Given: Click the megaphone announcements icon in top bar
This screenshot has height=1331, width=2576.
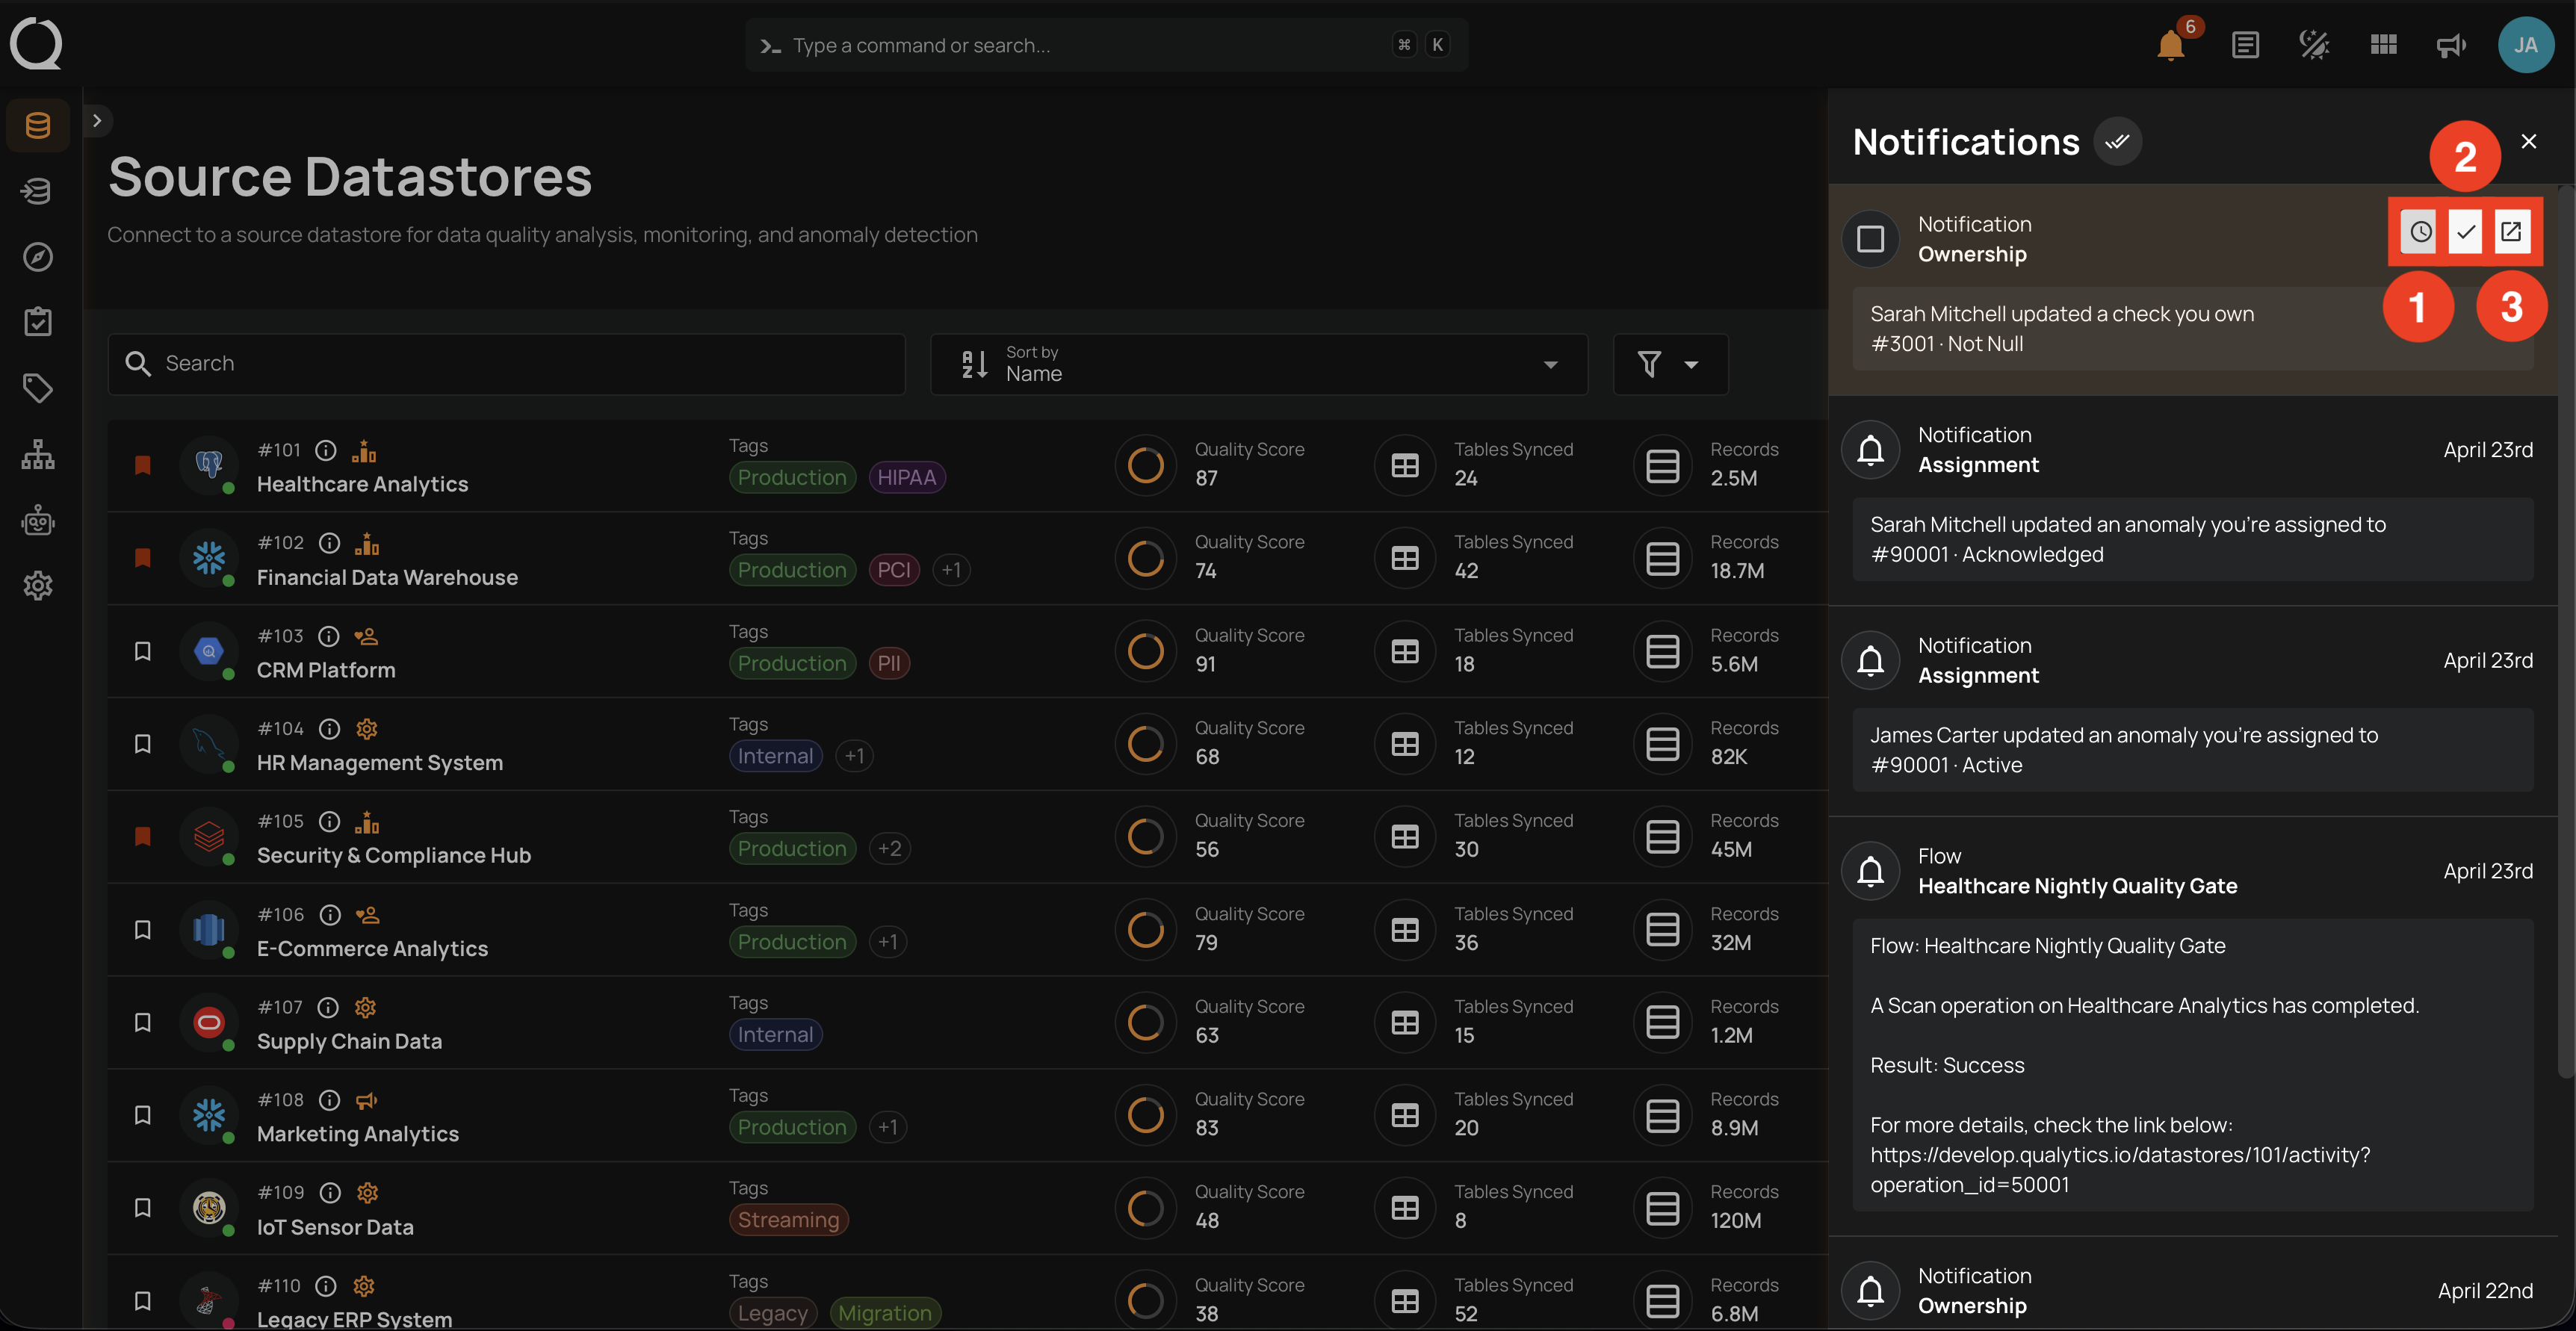Looking at the screenshot, I should 2451,45.
